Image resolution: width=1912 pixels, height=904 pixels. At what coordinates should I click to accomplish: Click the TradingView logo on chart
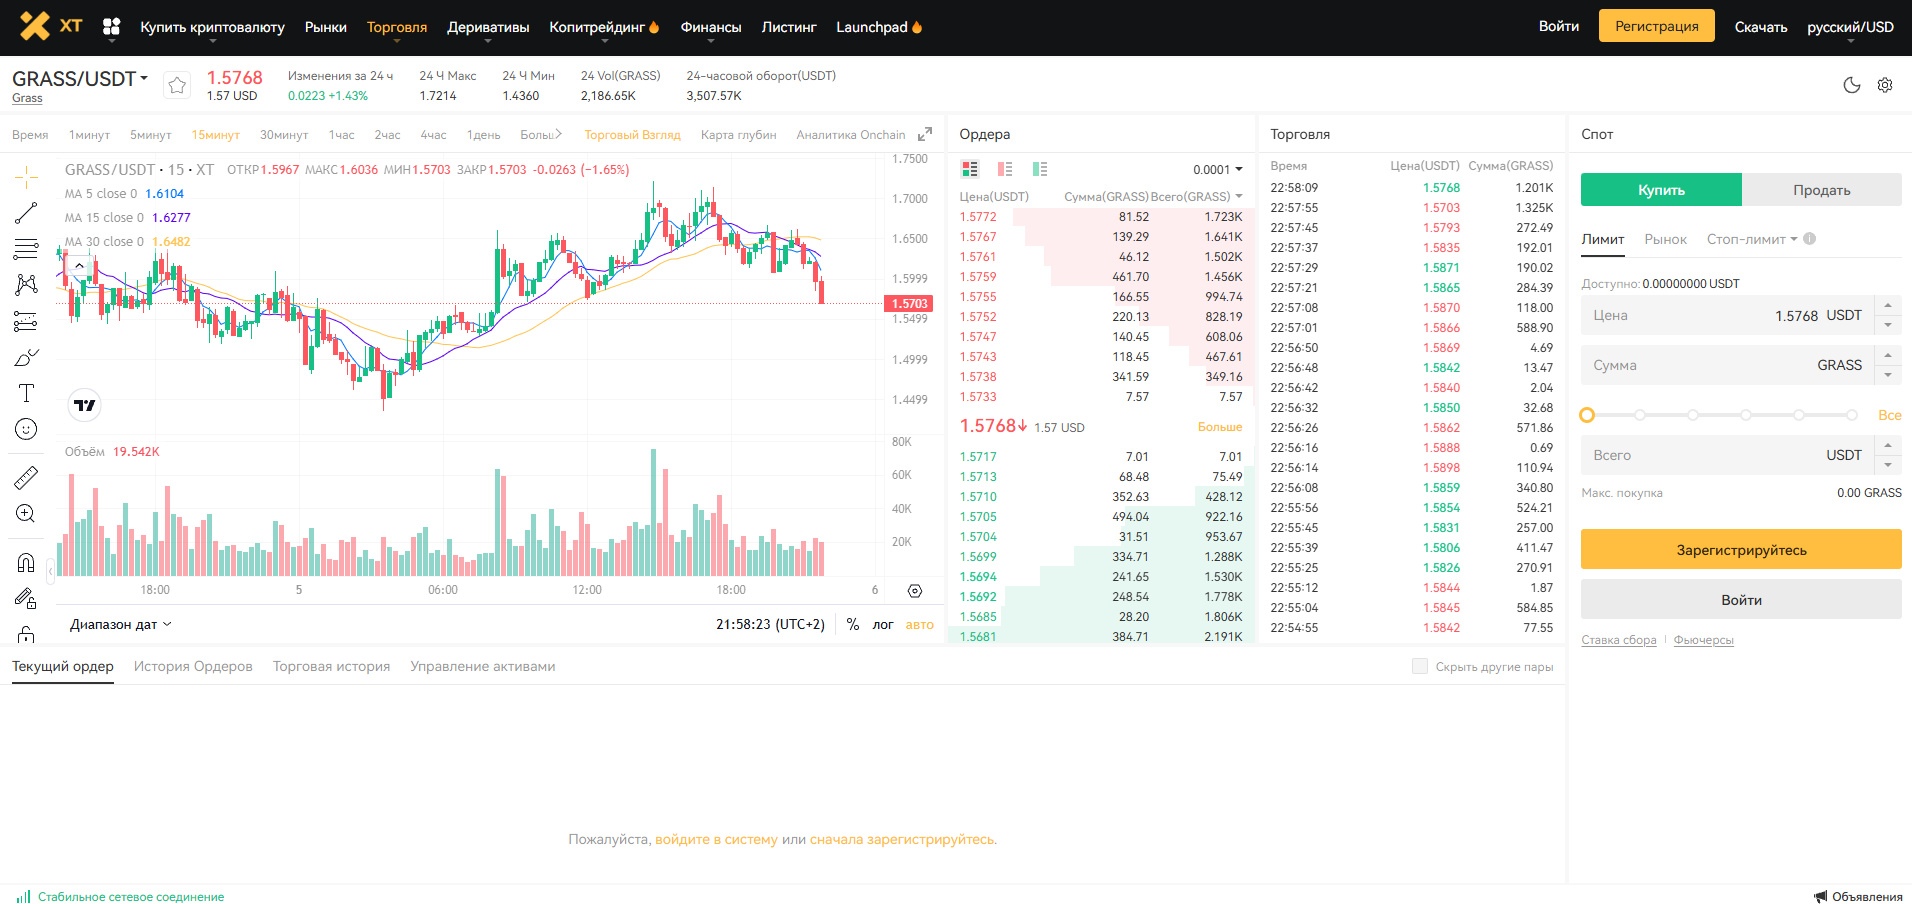click(x=85, y=405)
